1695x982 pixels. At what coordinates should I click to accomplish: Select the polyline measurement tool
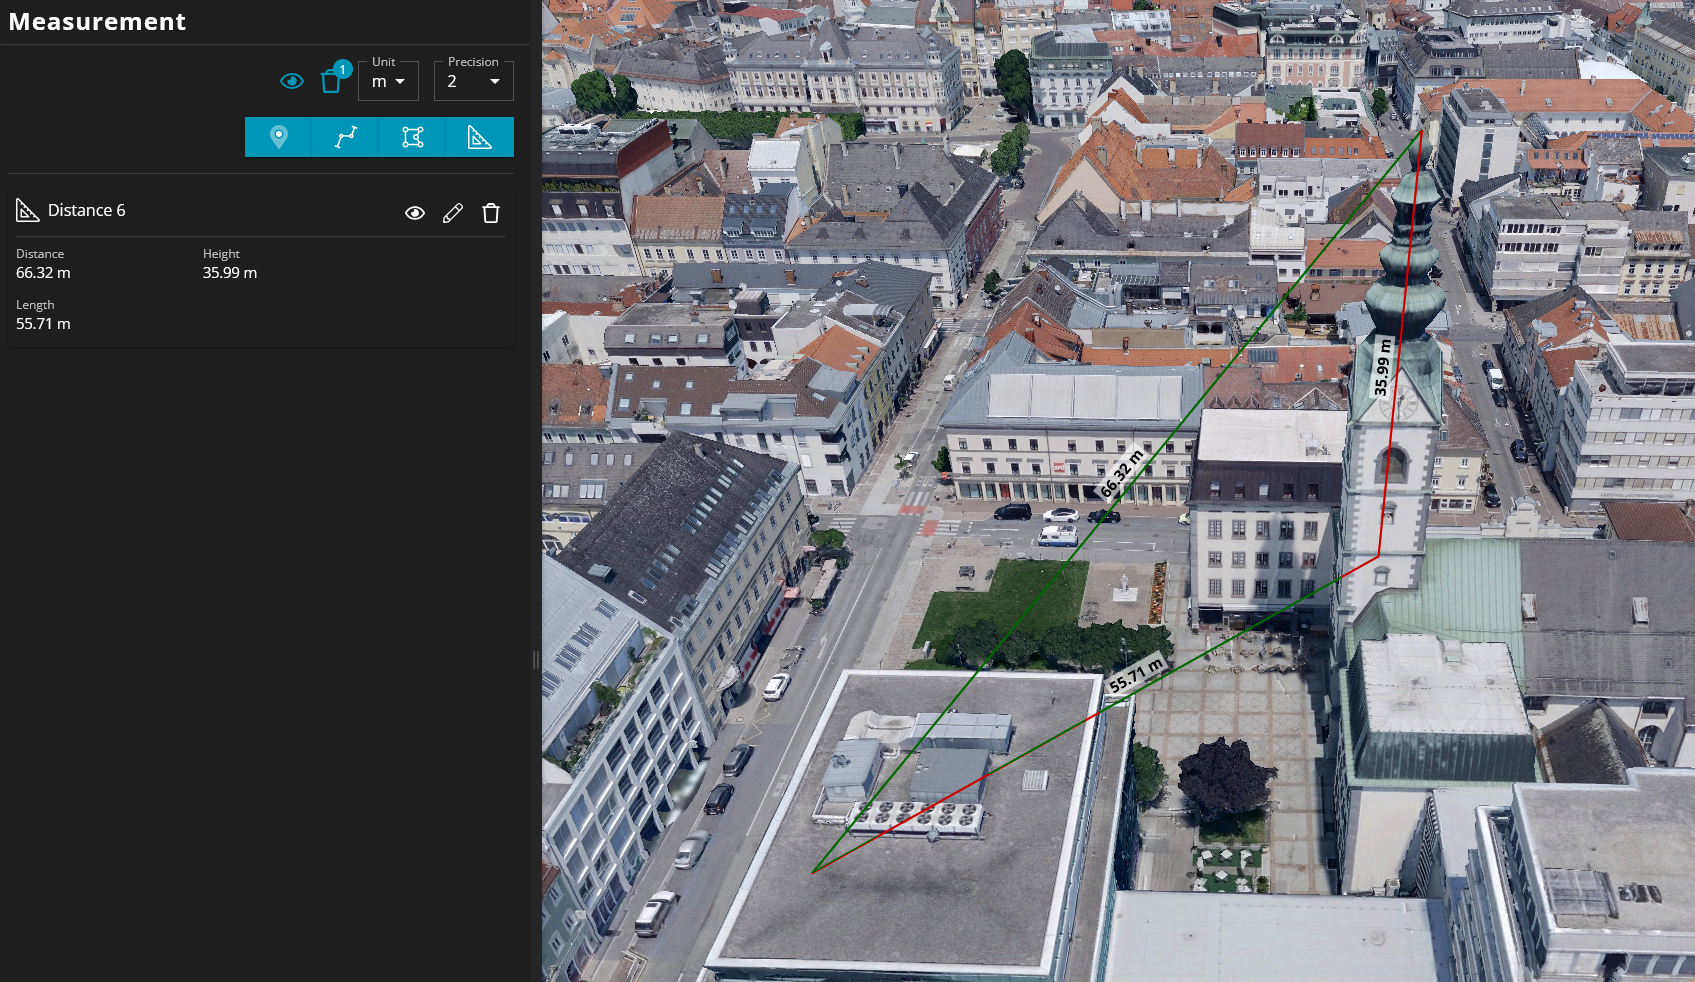[346, 137]
